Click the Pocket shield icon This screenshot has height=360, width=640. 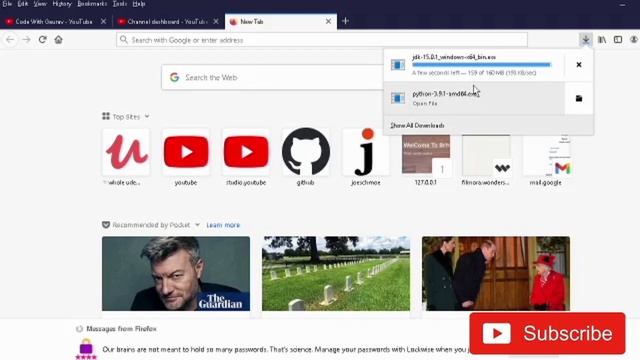(x=106, y=225)
